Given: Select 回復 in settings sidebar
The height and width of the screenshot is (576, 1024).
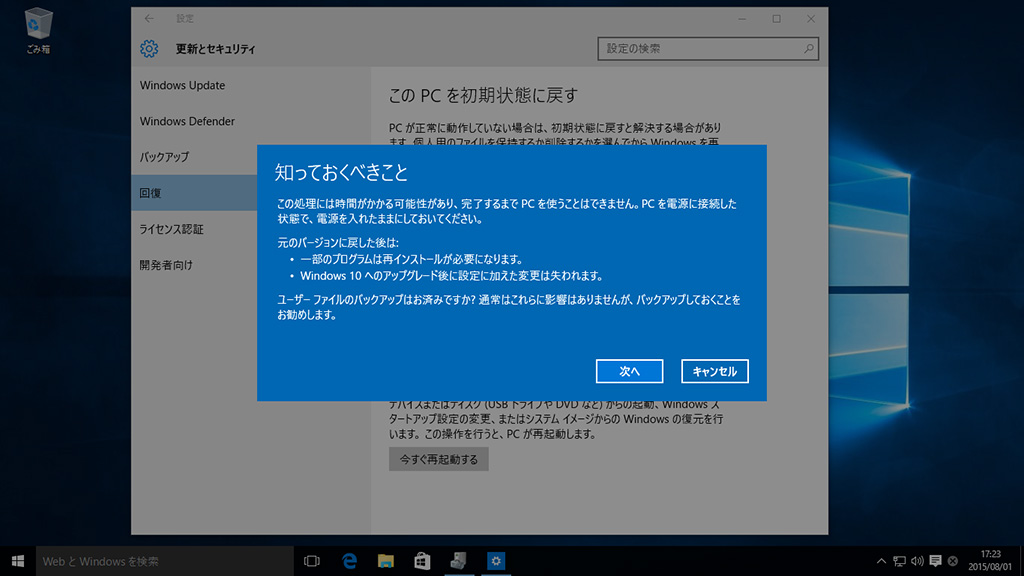Looking at the screenshot, I should (x=194, y=193).
